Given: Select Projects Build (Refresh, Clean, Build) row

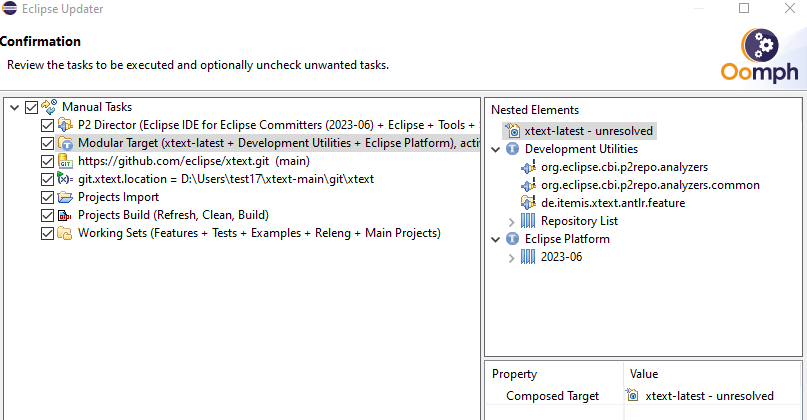Looking at the screenshot, I should (x=173, y=215).
